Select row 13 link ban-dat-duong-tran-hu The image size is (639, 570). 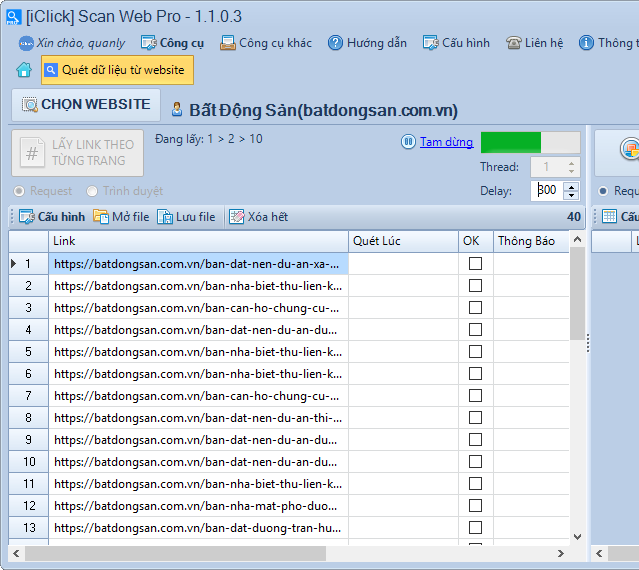tap(198, 528)
